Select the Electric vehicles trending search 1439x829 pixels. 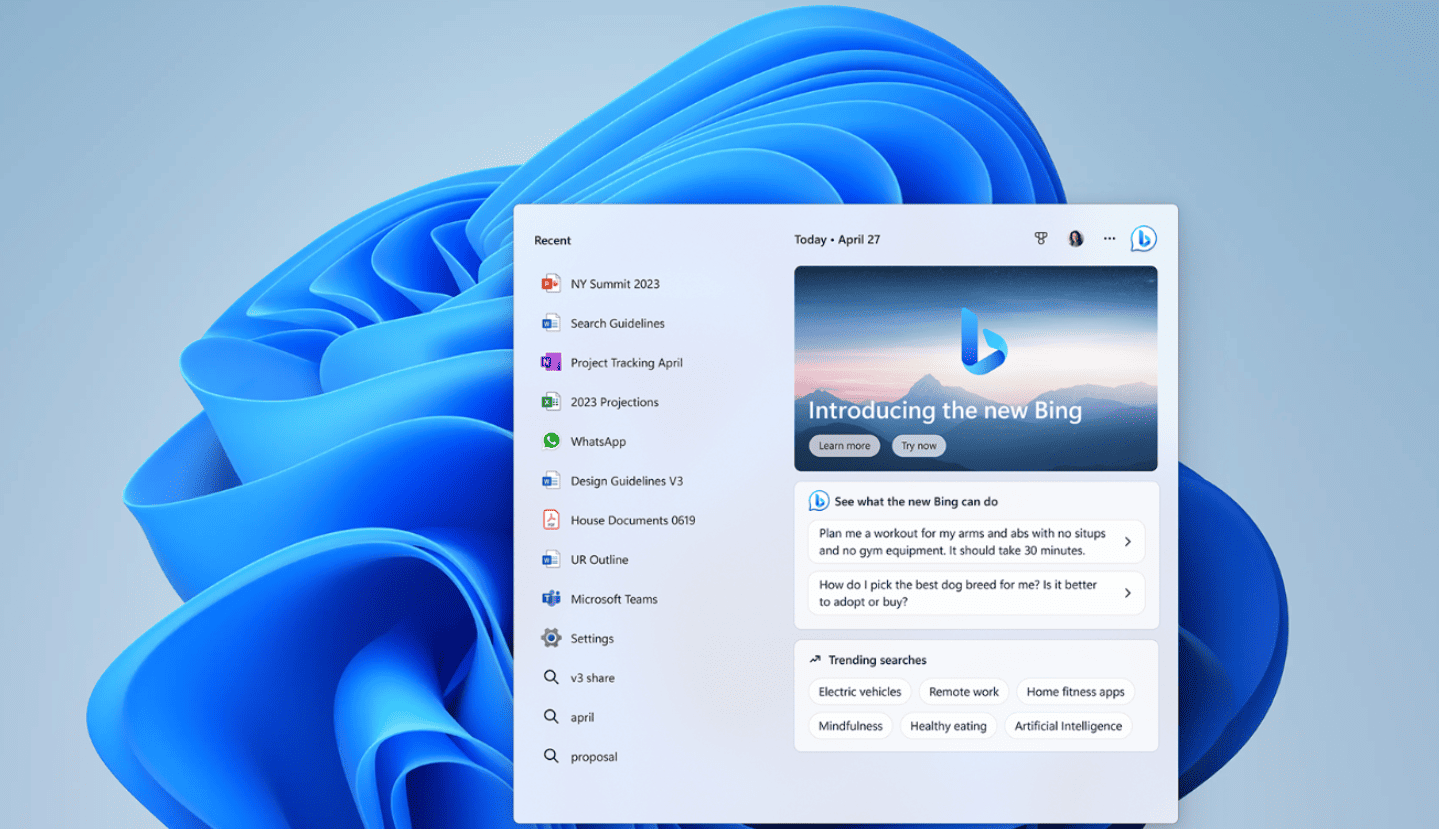tap(860, 692)
